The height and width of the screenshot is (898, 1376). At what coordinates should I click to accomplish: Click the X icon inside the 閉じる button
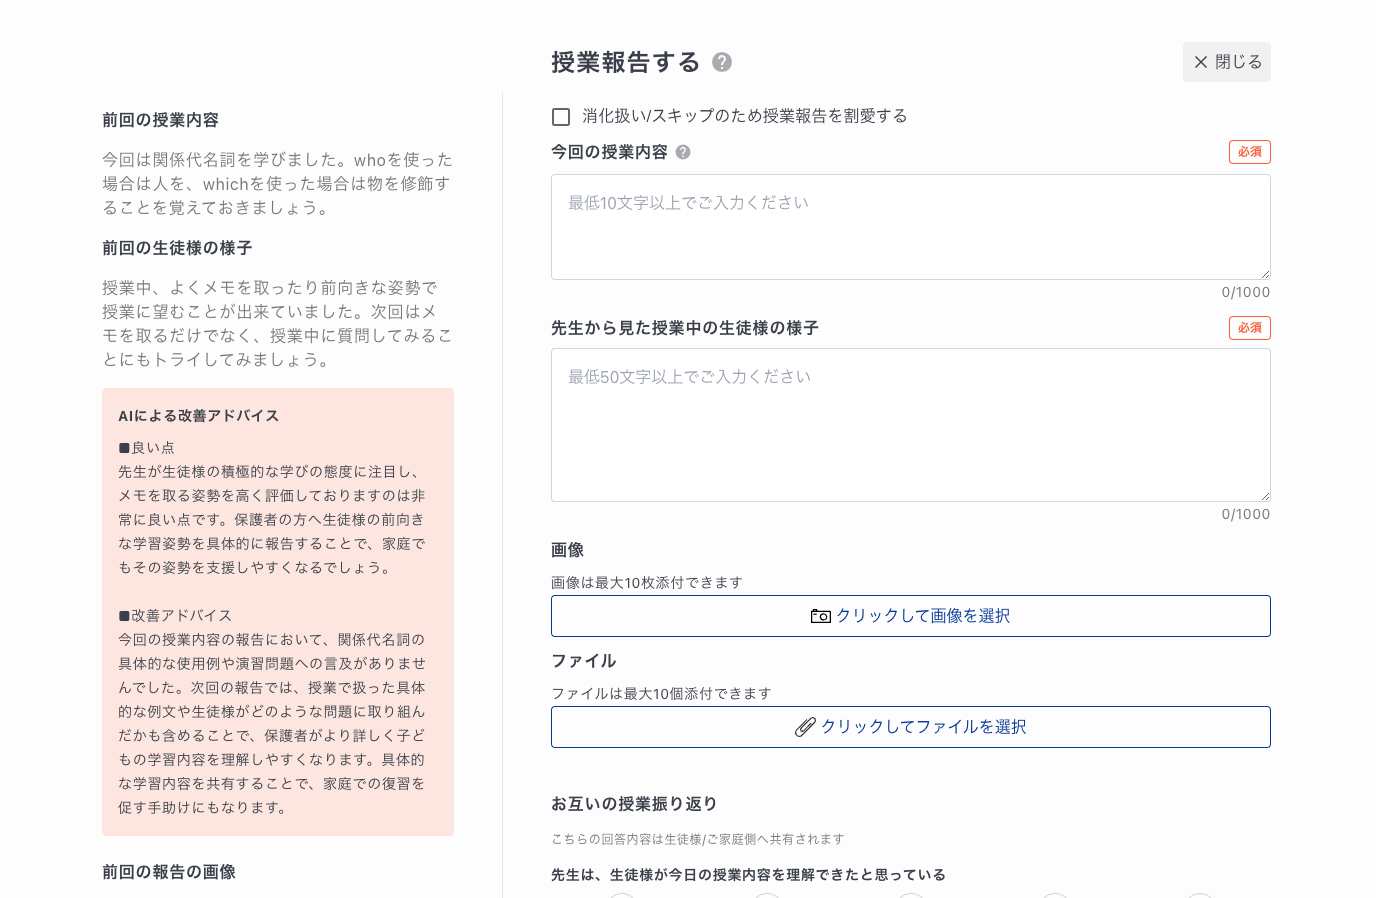click(1200, 62)
